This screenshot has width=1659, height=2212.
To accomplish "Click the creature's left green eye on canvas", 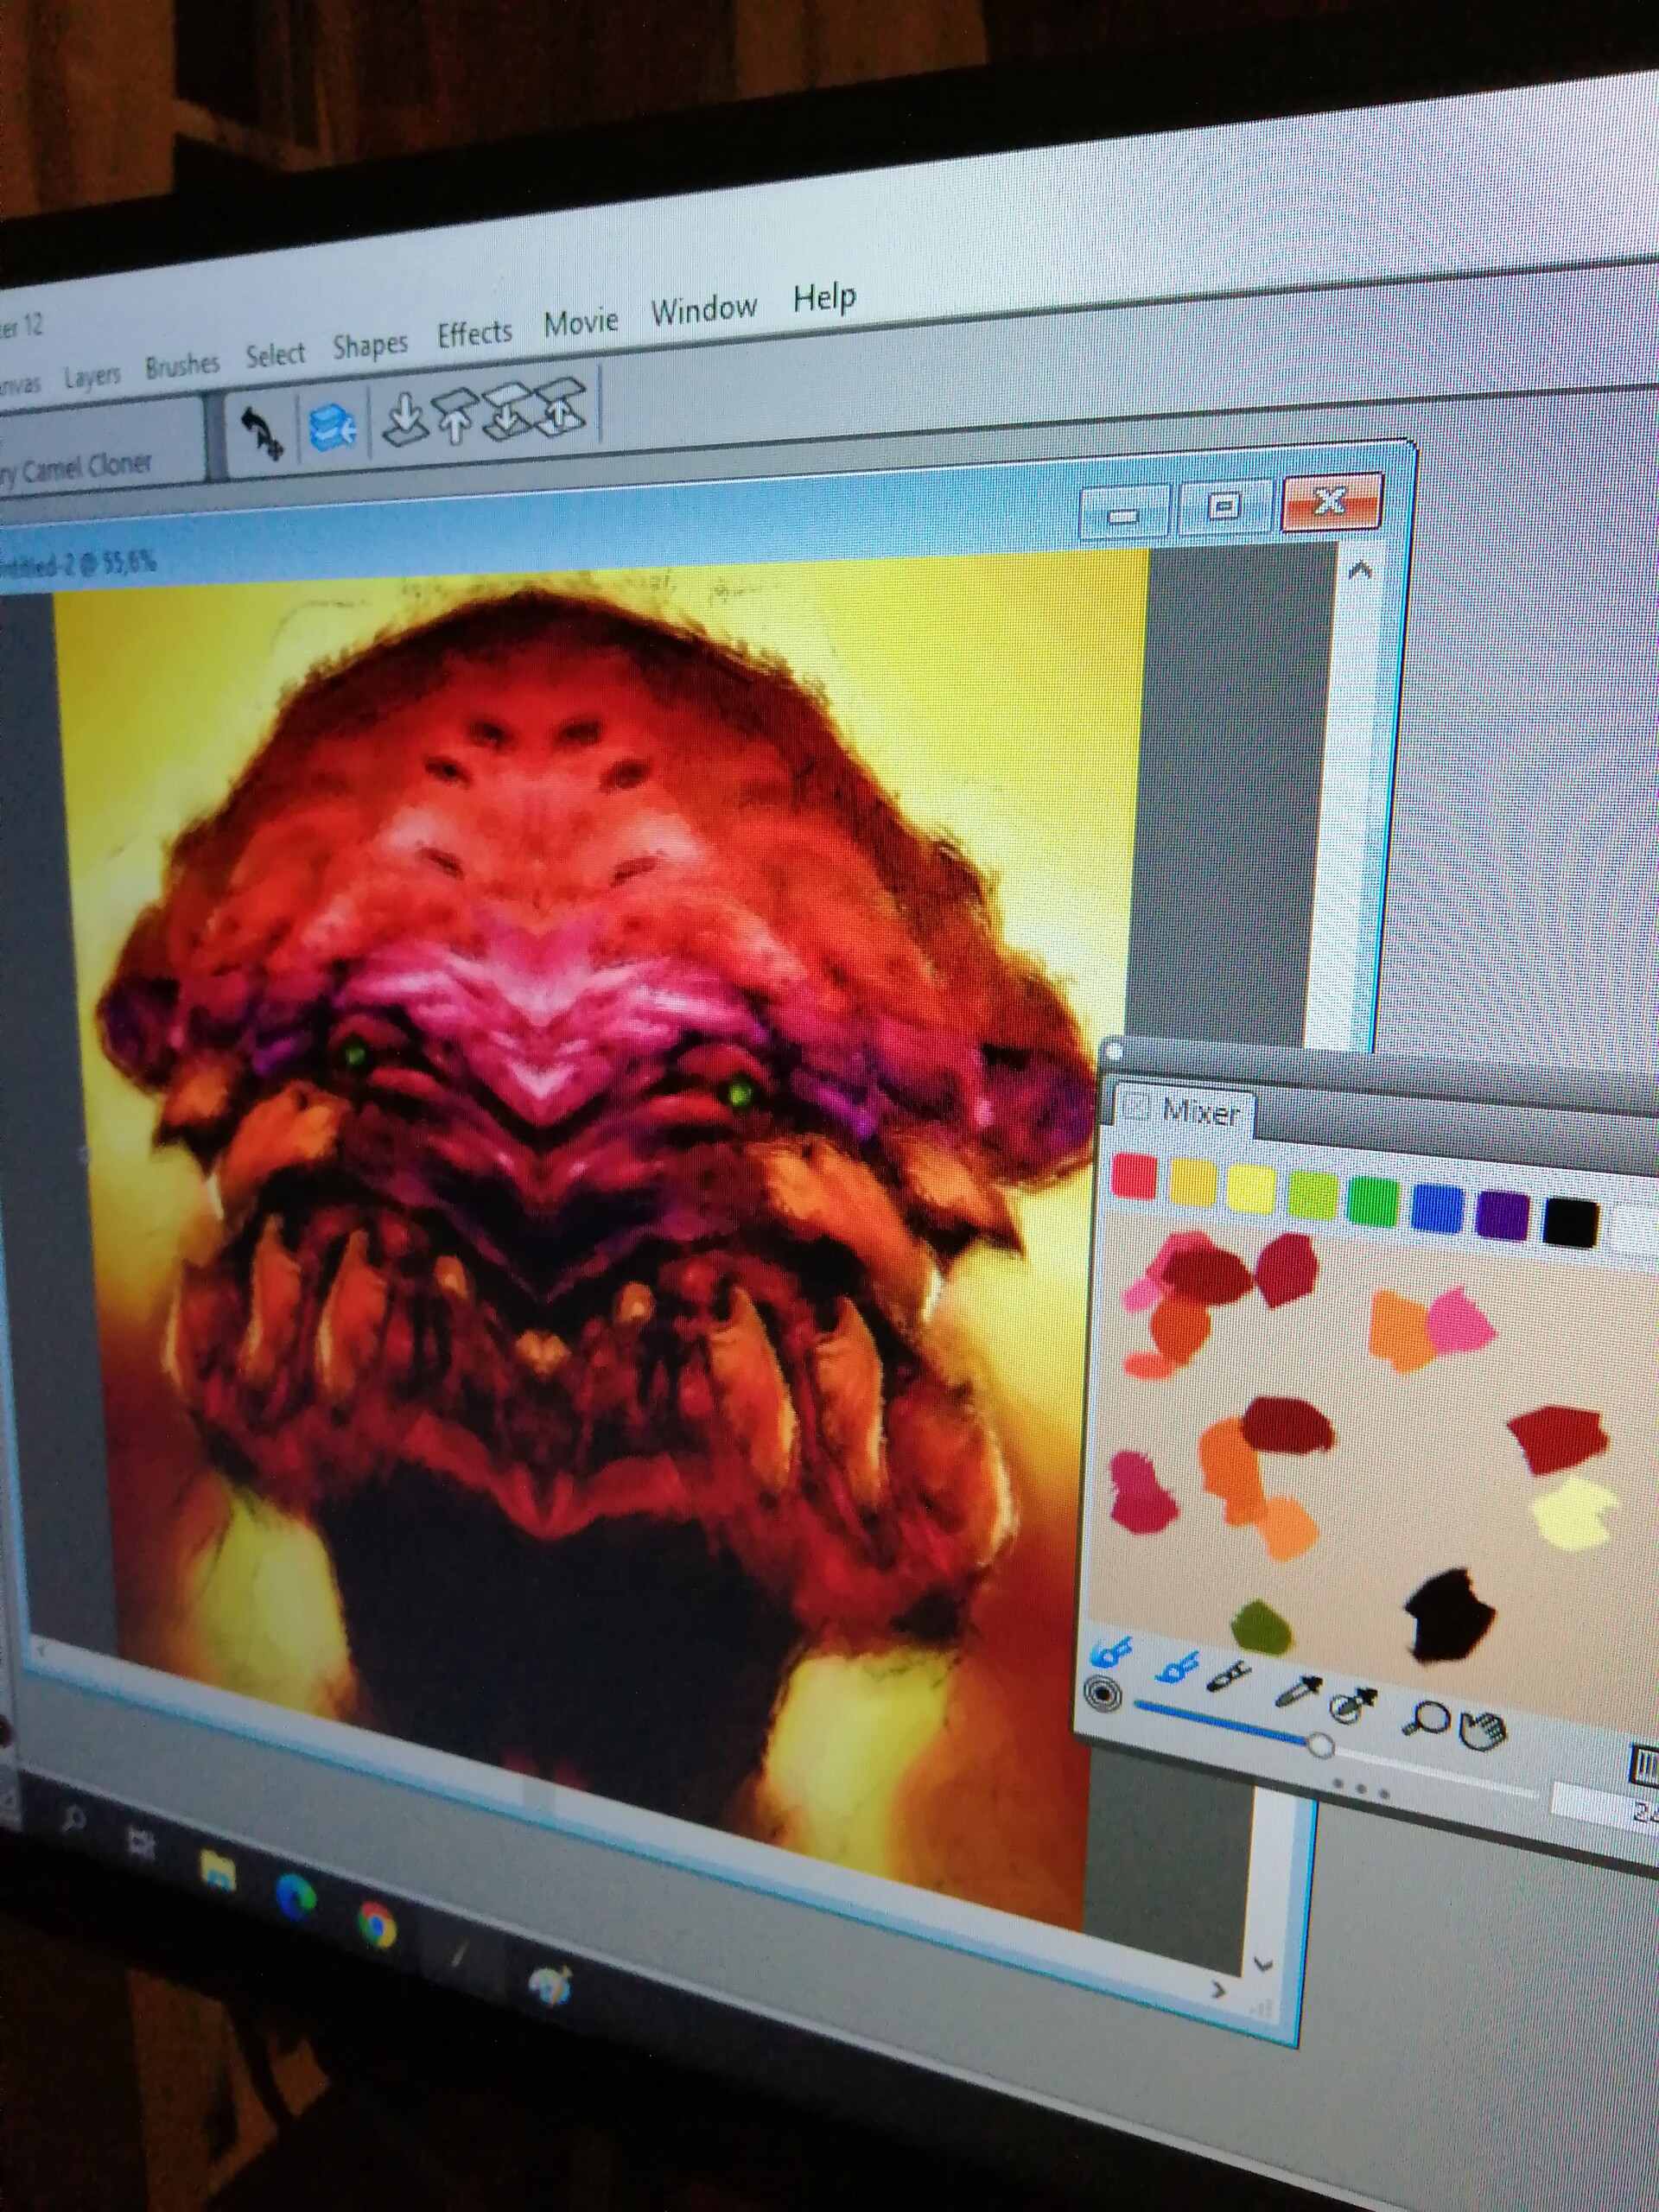I will point(357,1053).
